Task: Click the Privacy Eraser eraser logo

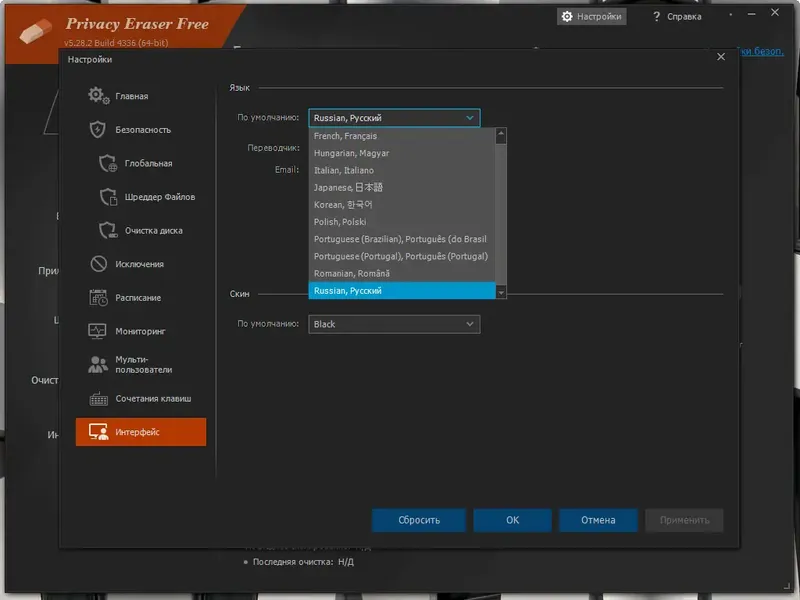Action: pos(35,31)
